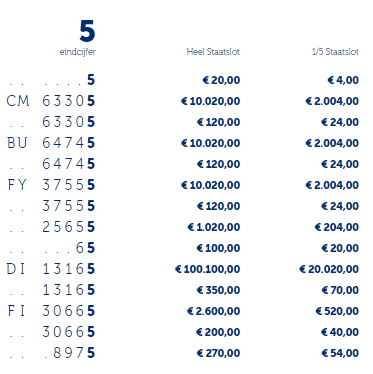Click the number ending 8975

click(x=69, y=353)
